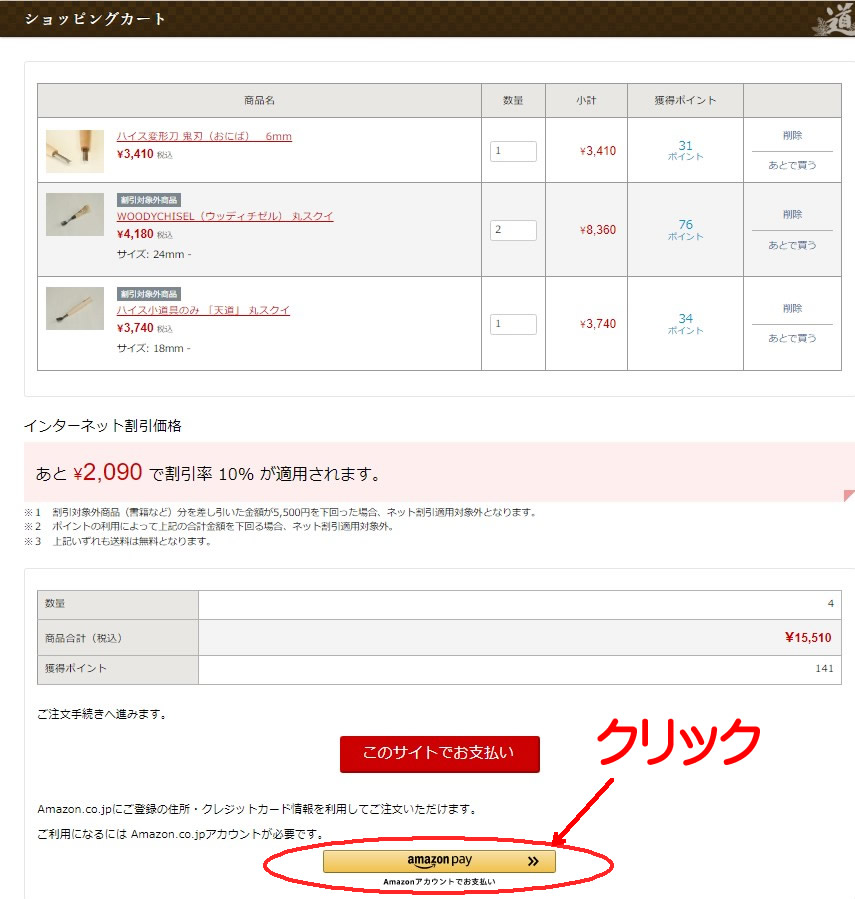Delete the 天道 丸スクイ item with 削除

click(x=792, y=308)
